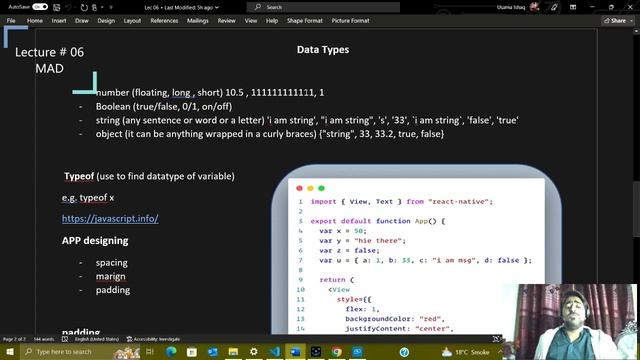The height and width of the screenshot is (360, 640).
Task: Open the user account avatar
Action: pos(534,7)
